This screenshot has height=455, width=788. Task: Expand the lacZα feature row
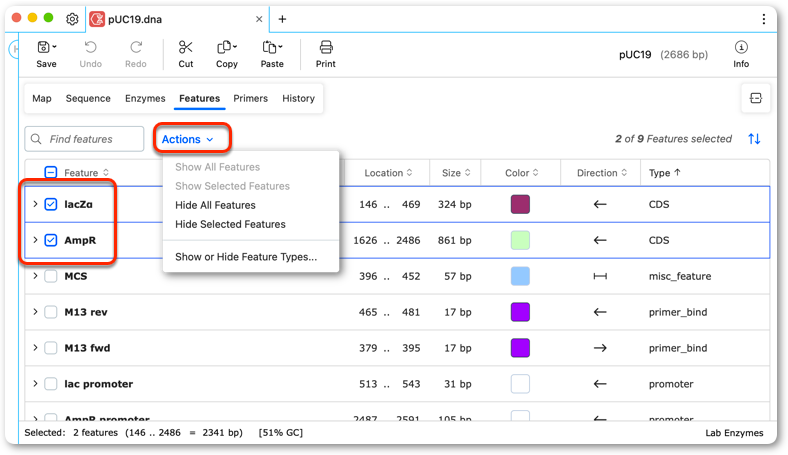pos(35,204)
